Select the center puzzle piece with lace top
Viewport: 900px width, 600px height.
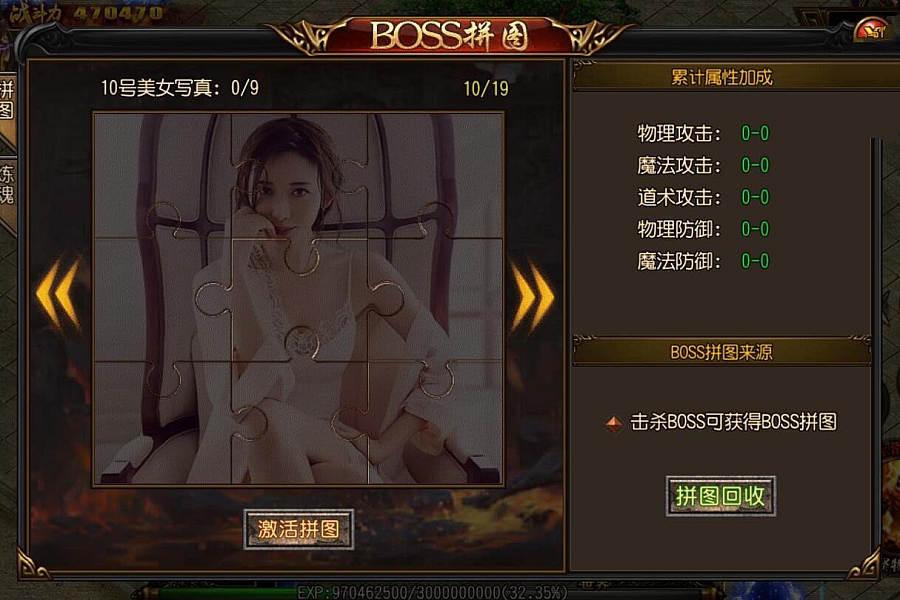coord(299,300)
